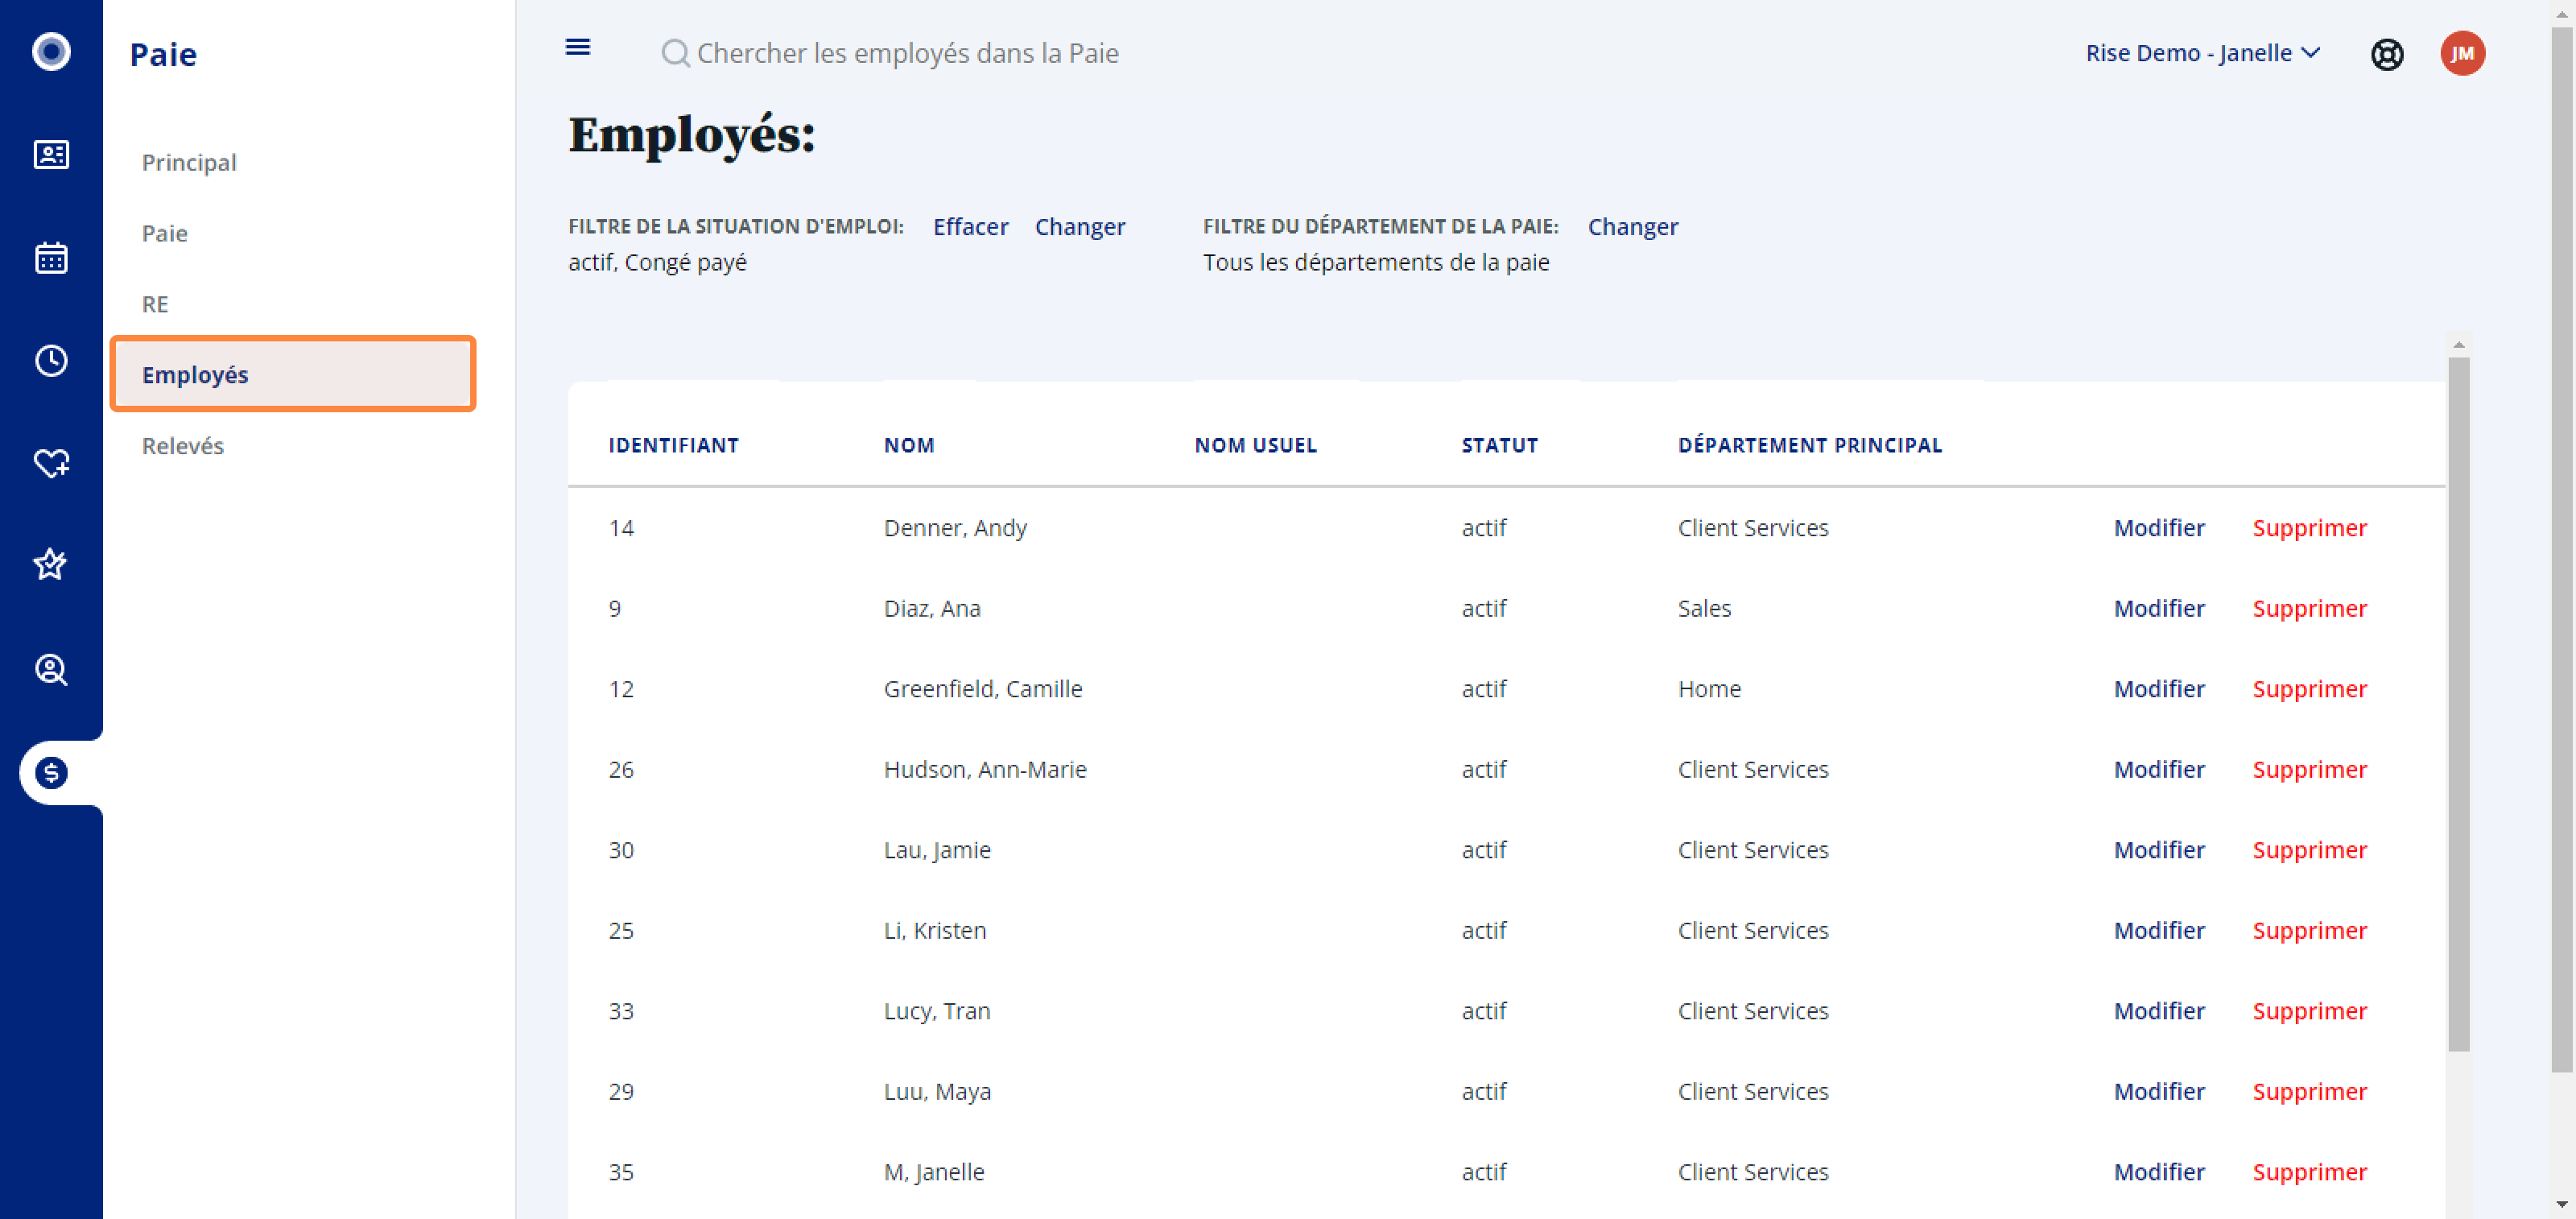Change the employment status filter
This screenshot has height=1219, width=2576.
[1080, 227]
